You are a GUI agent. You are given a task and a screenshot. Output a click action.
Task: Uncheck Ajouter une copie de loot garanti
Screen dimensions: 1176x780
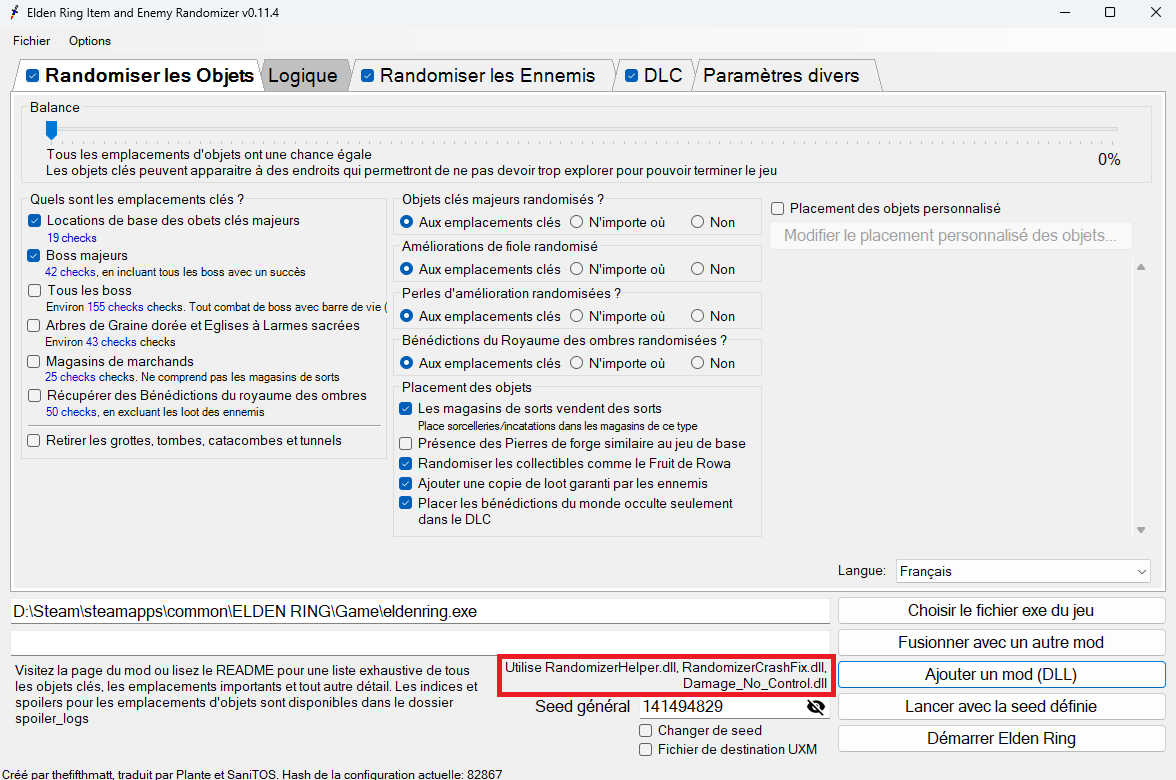[x=406, y=484]
